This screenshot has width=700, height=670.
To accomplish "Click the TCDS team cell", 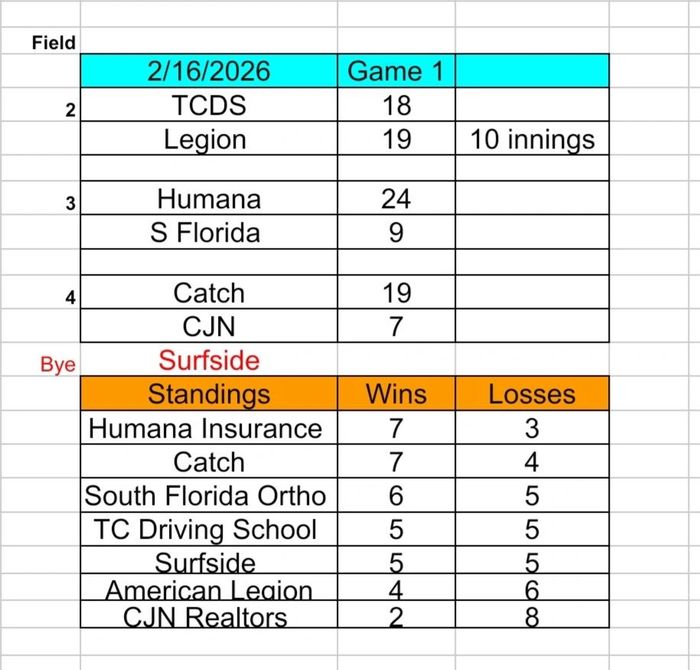I will click(208, 106).
